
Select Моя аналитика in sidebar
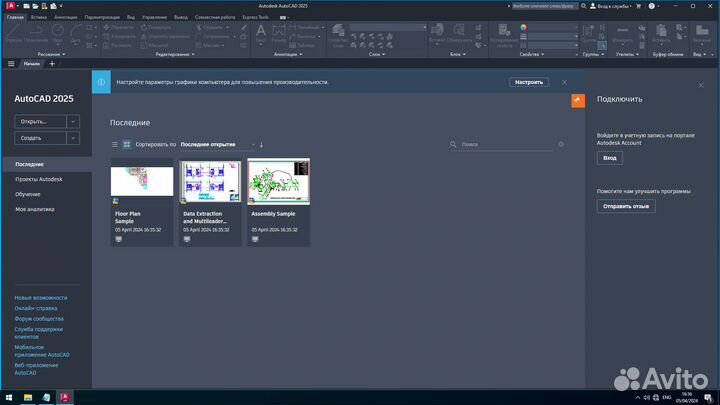(35, 209)
